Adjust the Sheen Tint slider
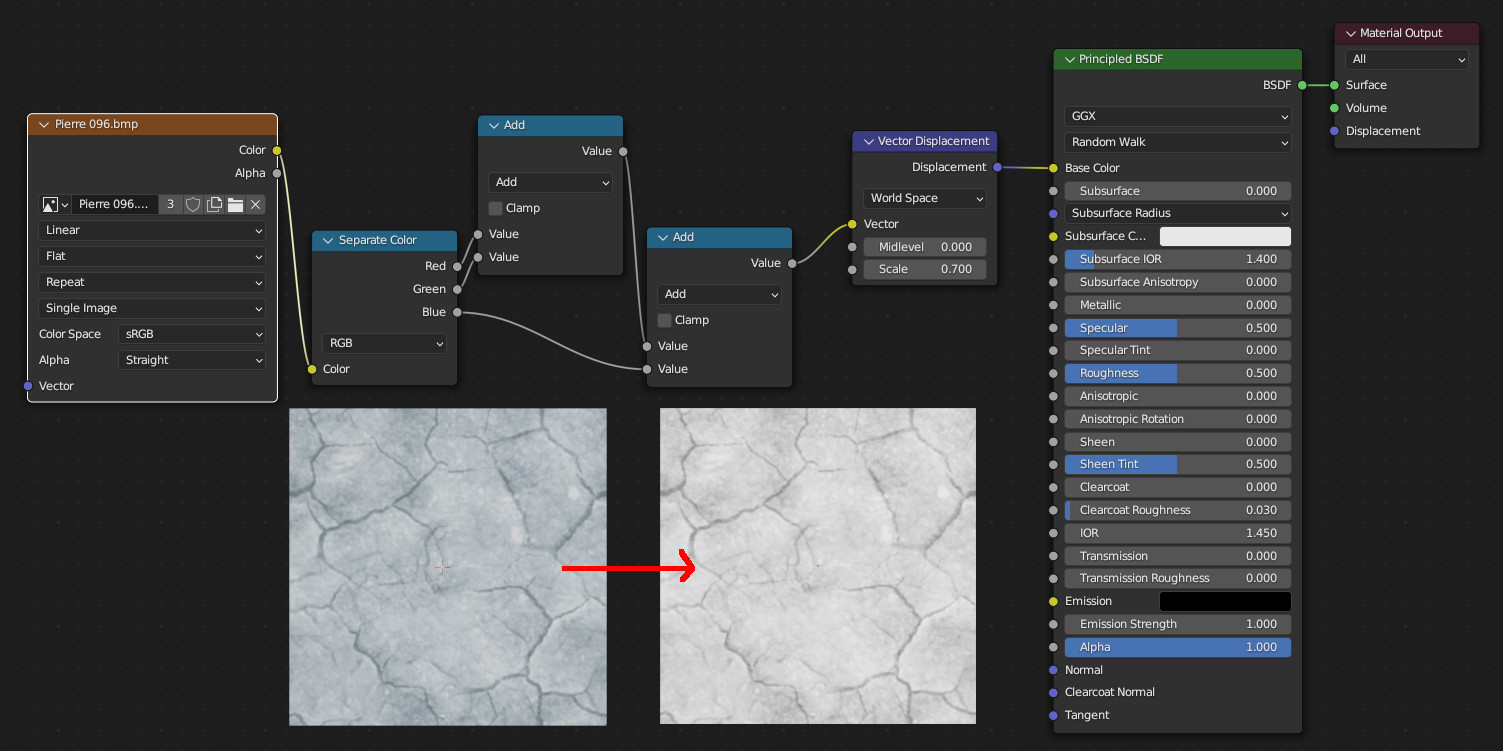Viewport: 1503px width, 751px height. pyautogui.click(x=1177, y=464)
